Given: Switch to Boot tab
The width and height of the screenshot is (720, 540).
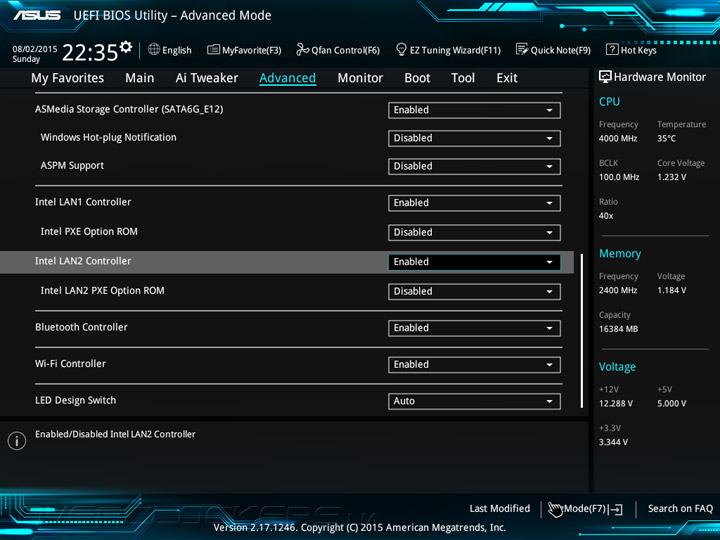Looking at the screenshot, I should (417, 78).
